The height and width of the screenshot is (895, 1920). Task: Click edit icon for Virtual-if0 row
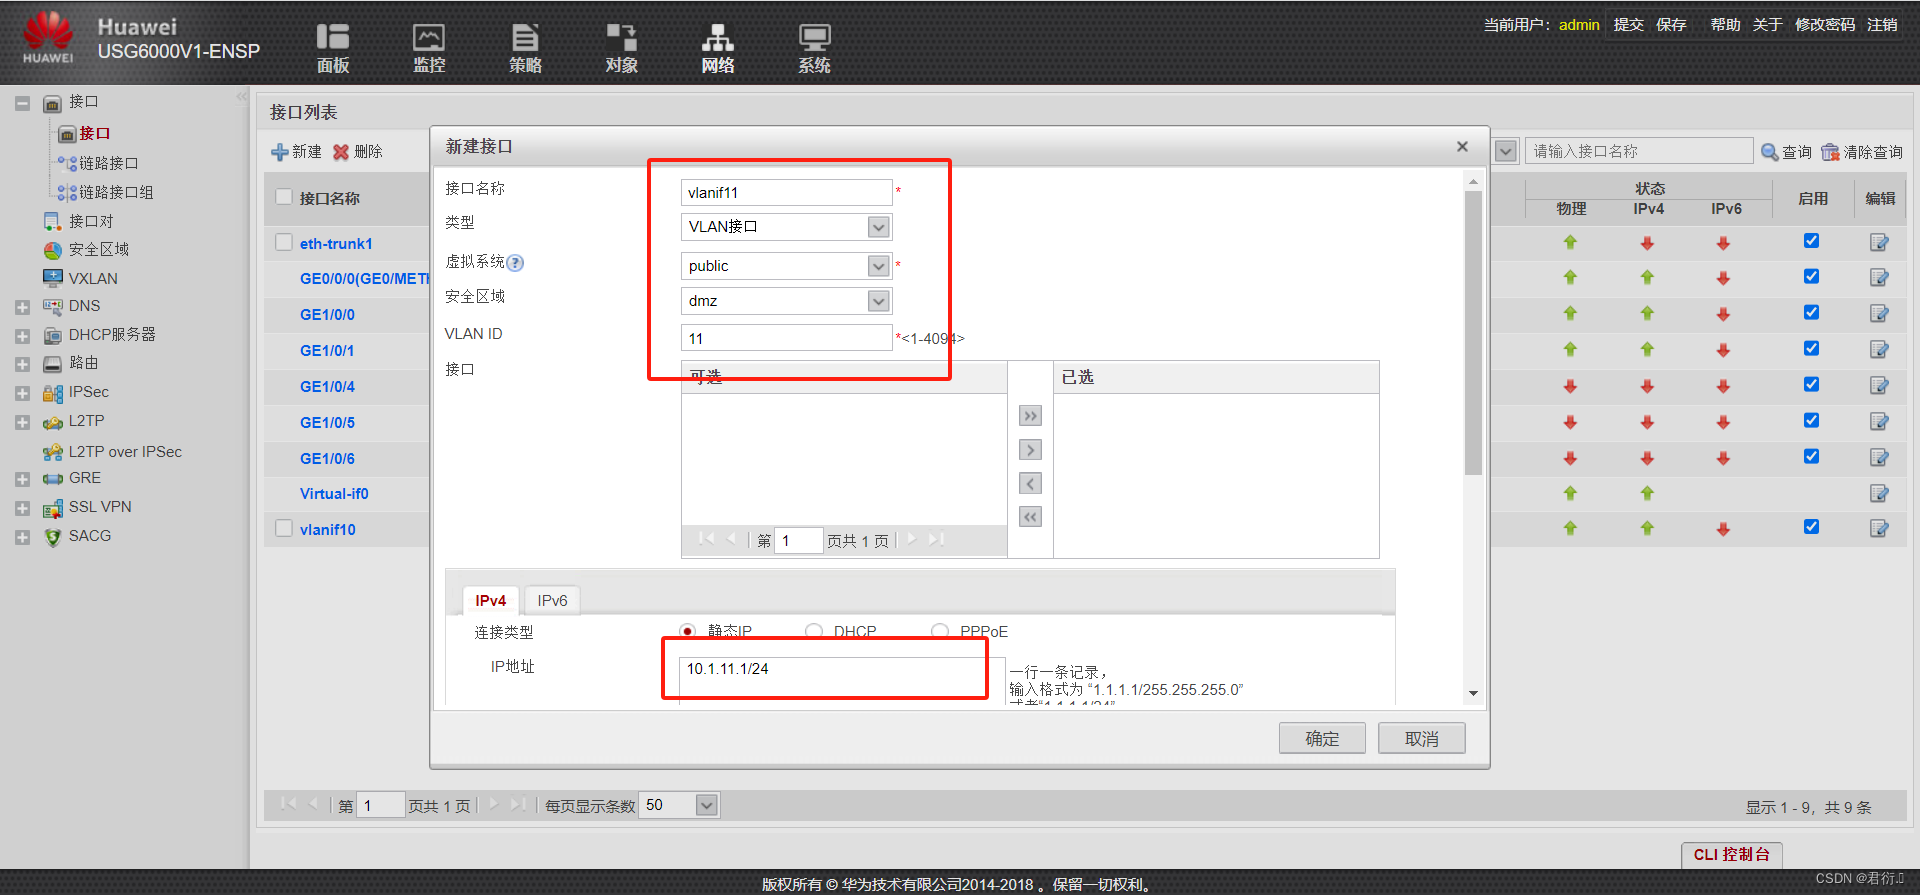pos(1879,493)
